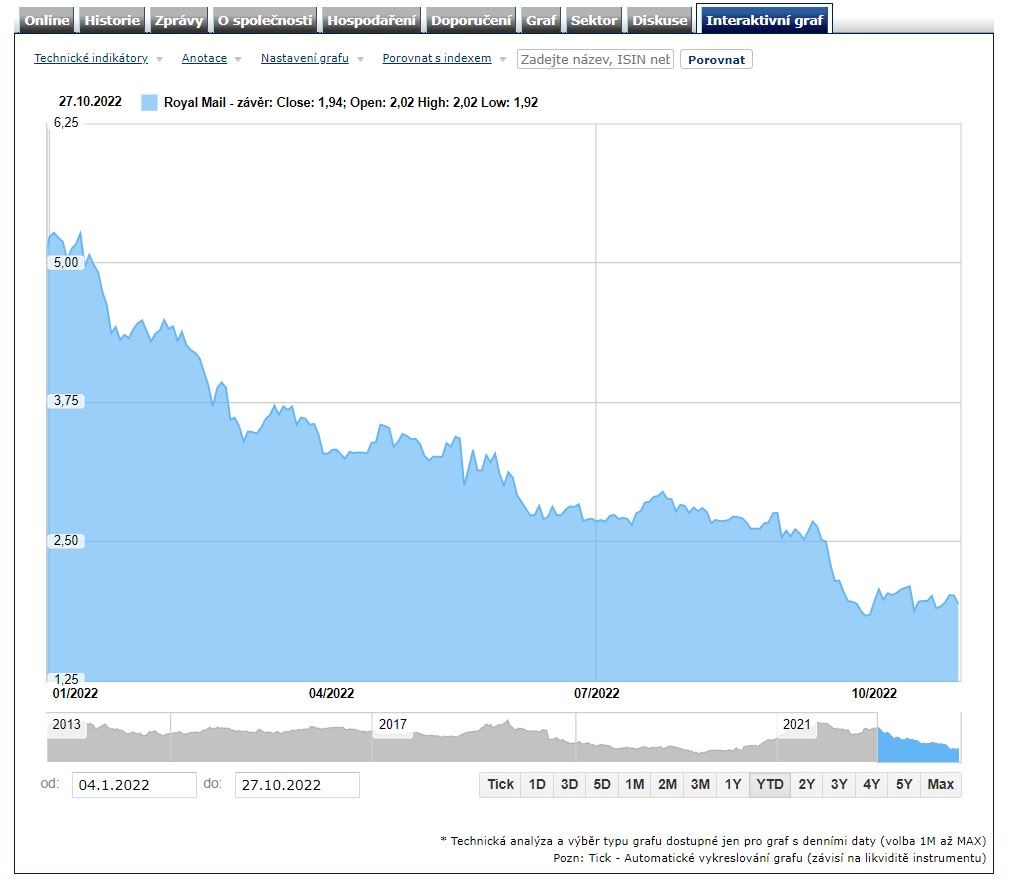Click the name or ISIN search field
The image size is (1018, 887).
pyautogui.click(x=596, y=59)
